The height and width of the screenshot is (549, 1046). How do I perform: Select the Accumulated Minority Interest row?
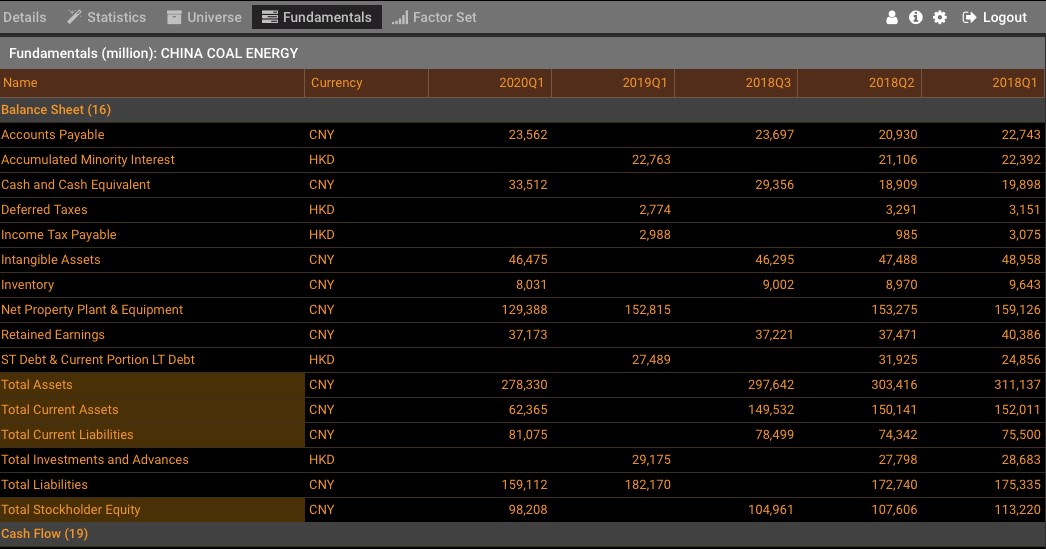pos(523,159)
